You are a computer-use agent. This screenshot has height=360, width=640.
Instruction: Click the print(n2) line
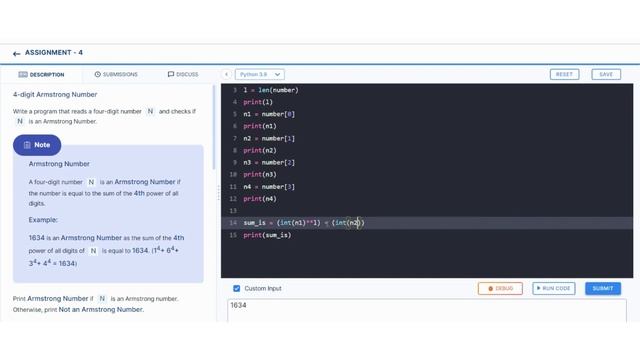260,150
